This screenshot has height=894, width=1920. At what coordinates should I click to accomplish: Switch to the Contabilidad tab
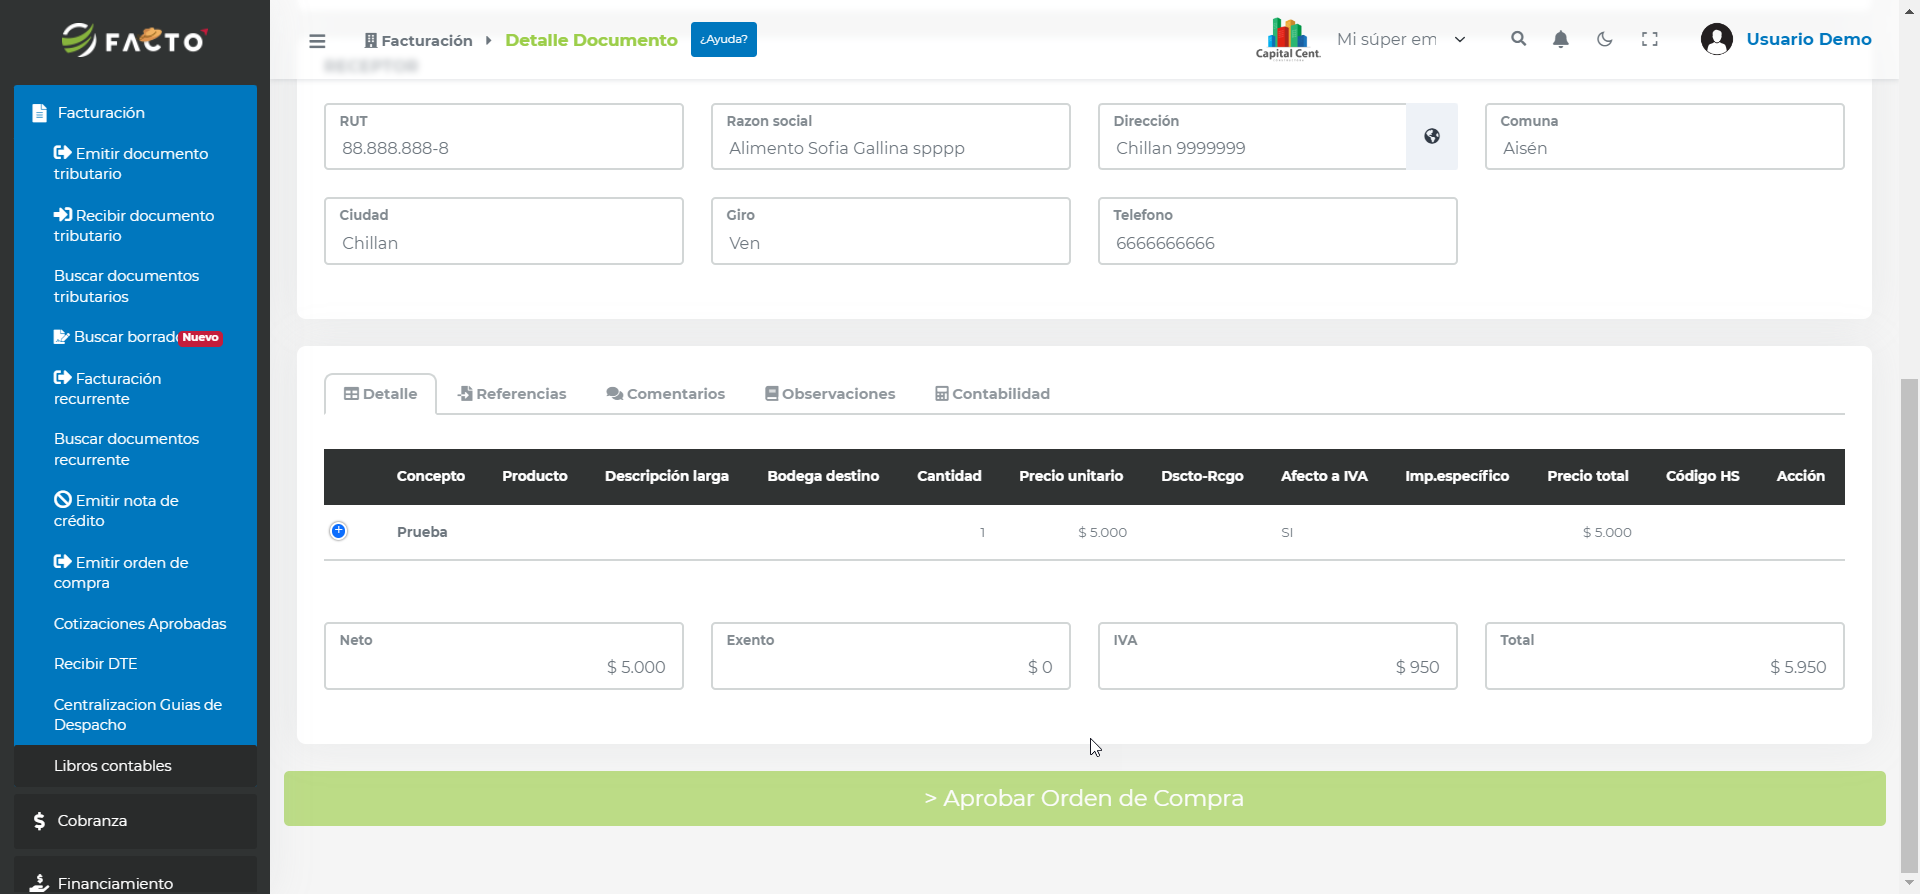click(992, 394)
